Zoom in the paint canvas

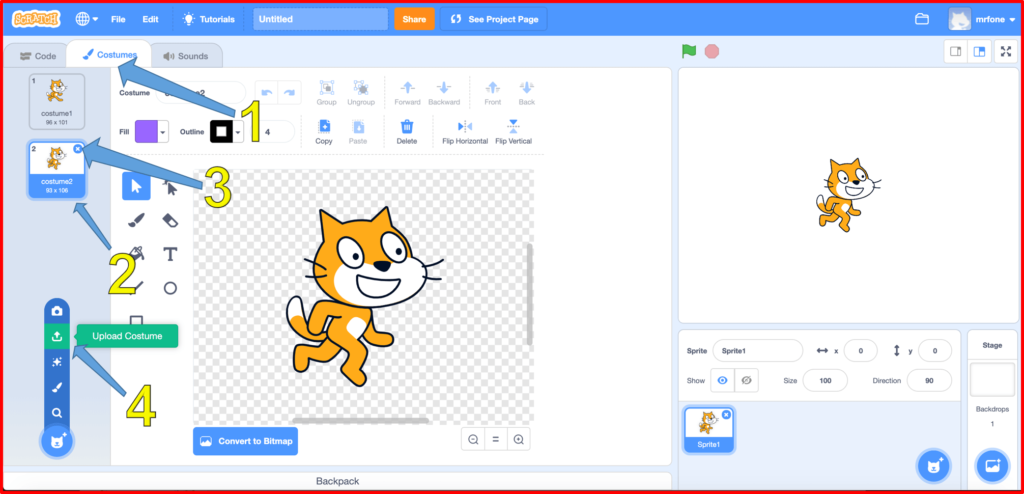click(519, 440)
